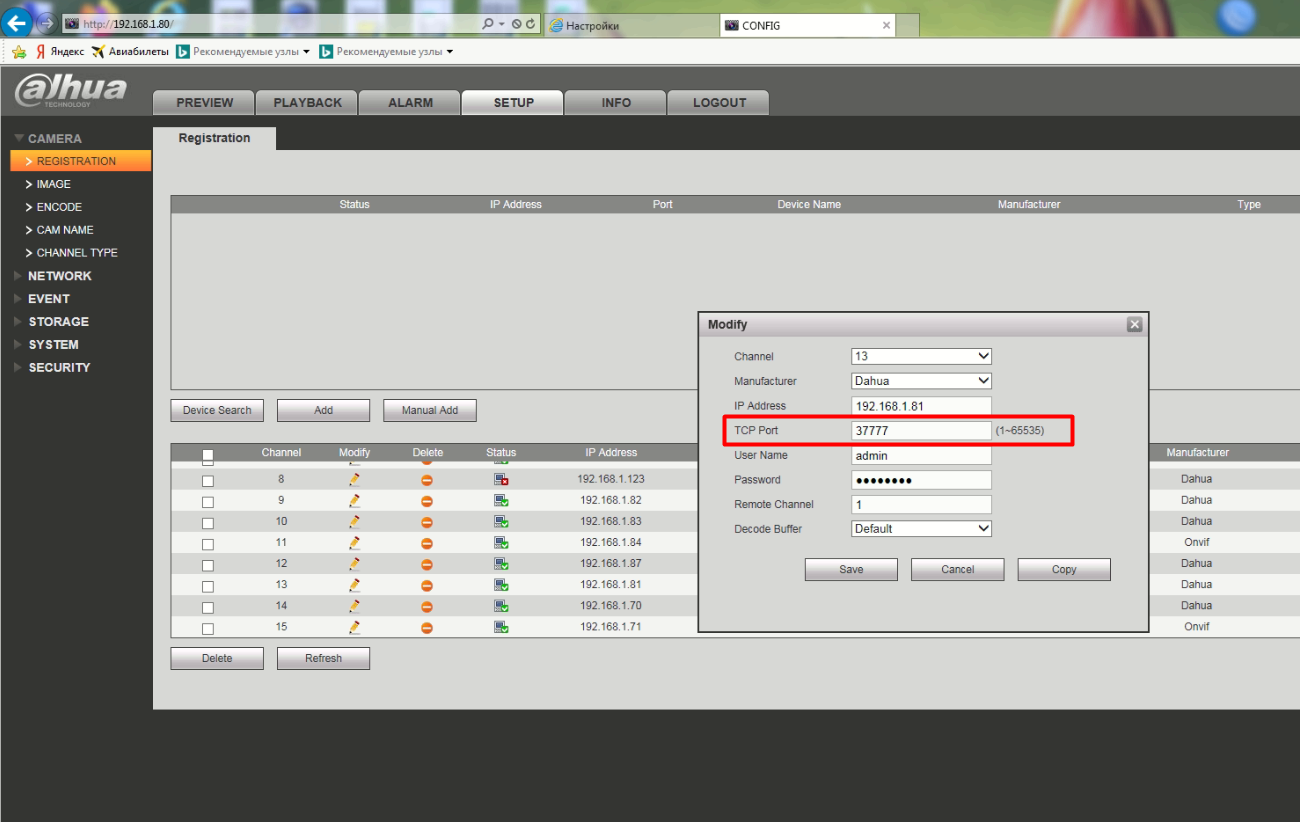Click the status icon for channel 8
The height and width of the screenshot is (822, 1300).
(501, 480)
